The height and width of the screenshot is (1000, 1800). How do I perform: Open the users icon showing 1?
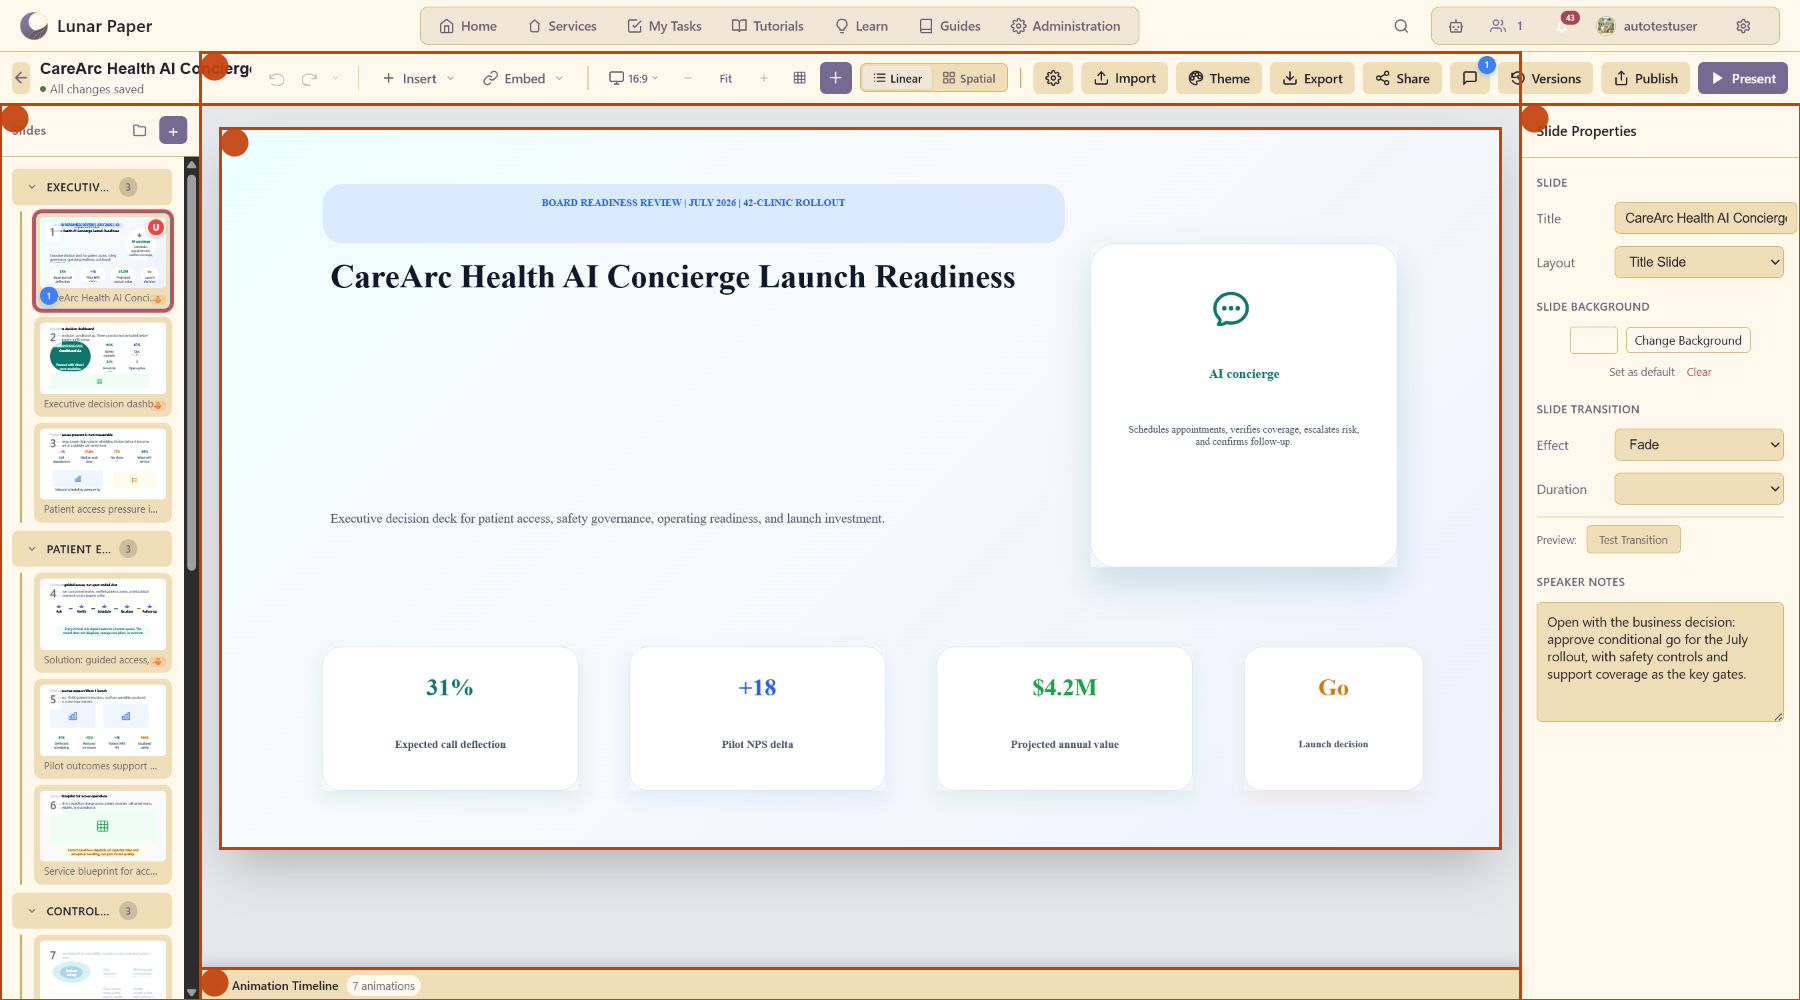(1506, 26)
